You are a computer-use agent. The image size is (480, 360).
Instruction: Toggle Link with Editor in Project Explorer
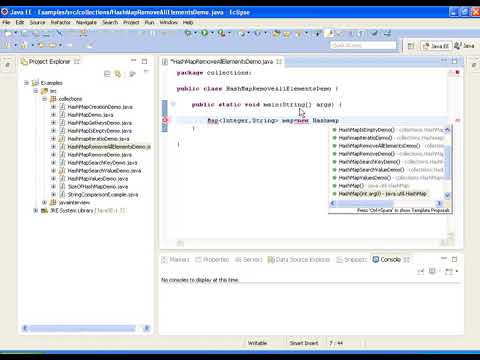(x=118, y=74)
